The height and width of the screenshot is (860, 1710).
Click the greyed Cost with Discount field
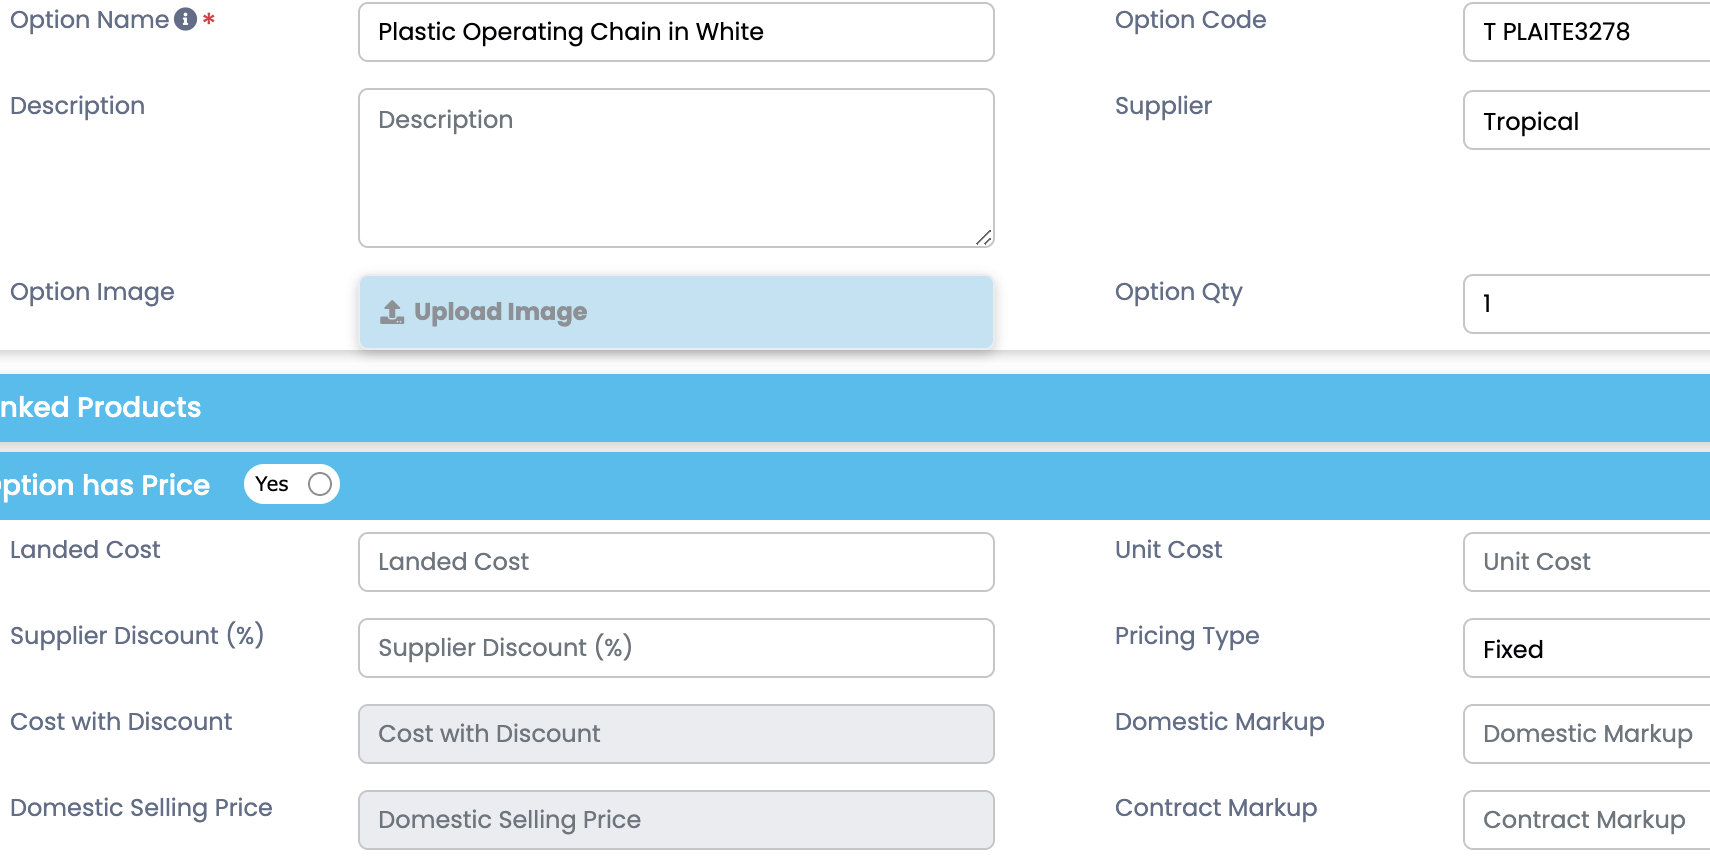pyautogui.click(x=676, y=734)
